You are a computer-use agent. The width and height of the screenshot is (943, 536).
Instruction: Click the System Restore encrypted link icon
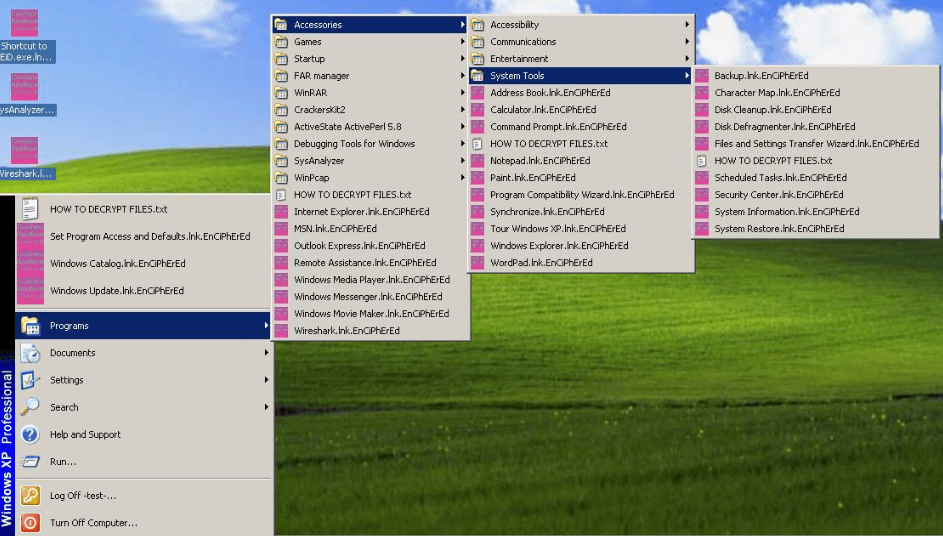[702, 229]
